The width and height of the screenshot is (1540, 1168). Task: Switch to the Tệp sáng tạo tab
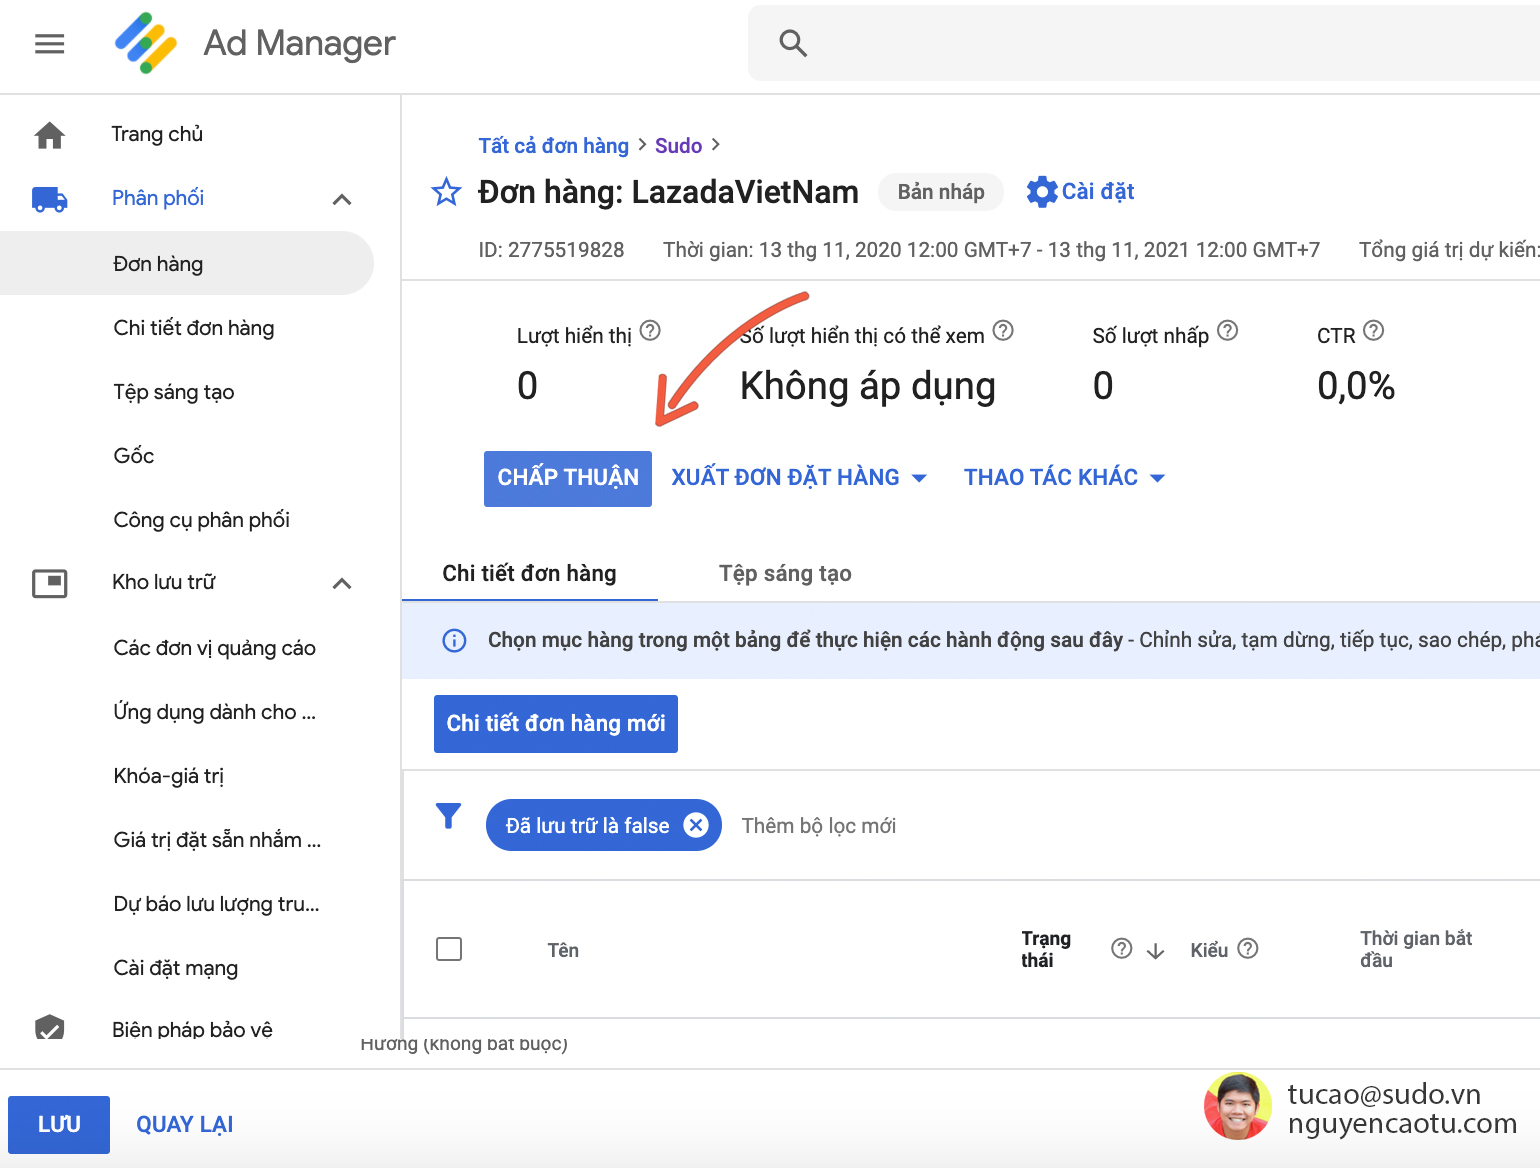[785, 573]
